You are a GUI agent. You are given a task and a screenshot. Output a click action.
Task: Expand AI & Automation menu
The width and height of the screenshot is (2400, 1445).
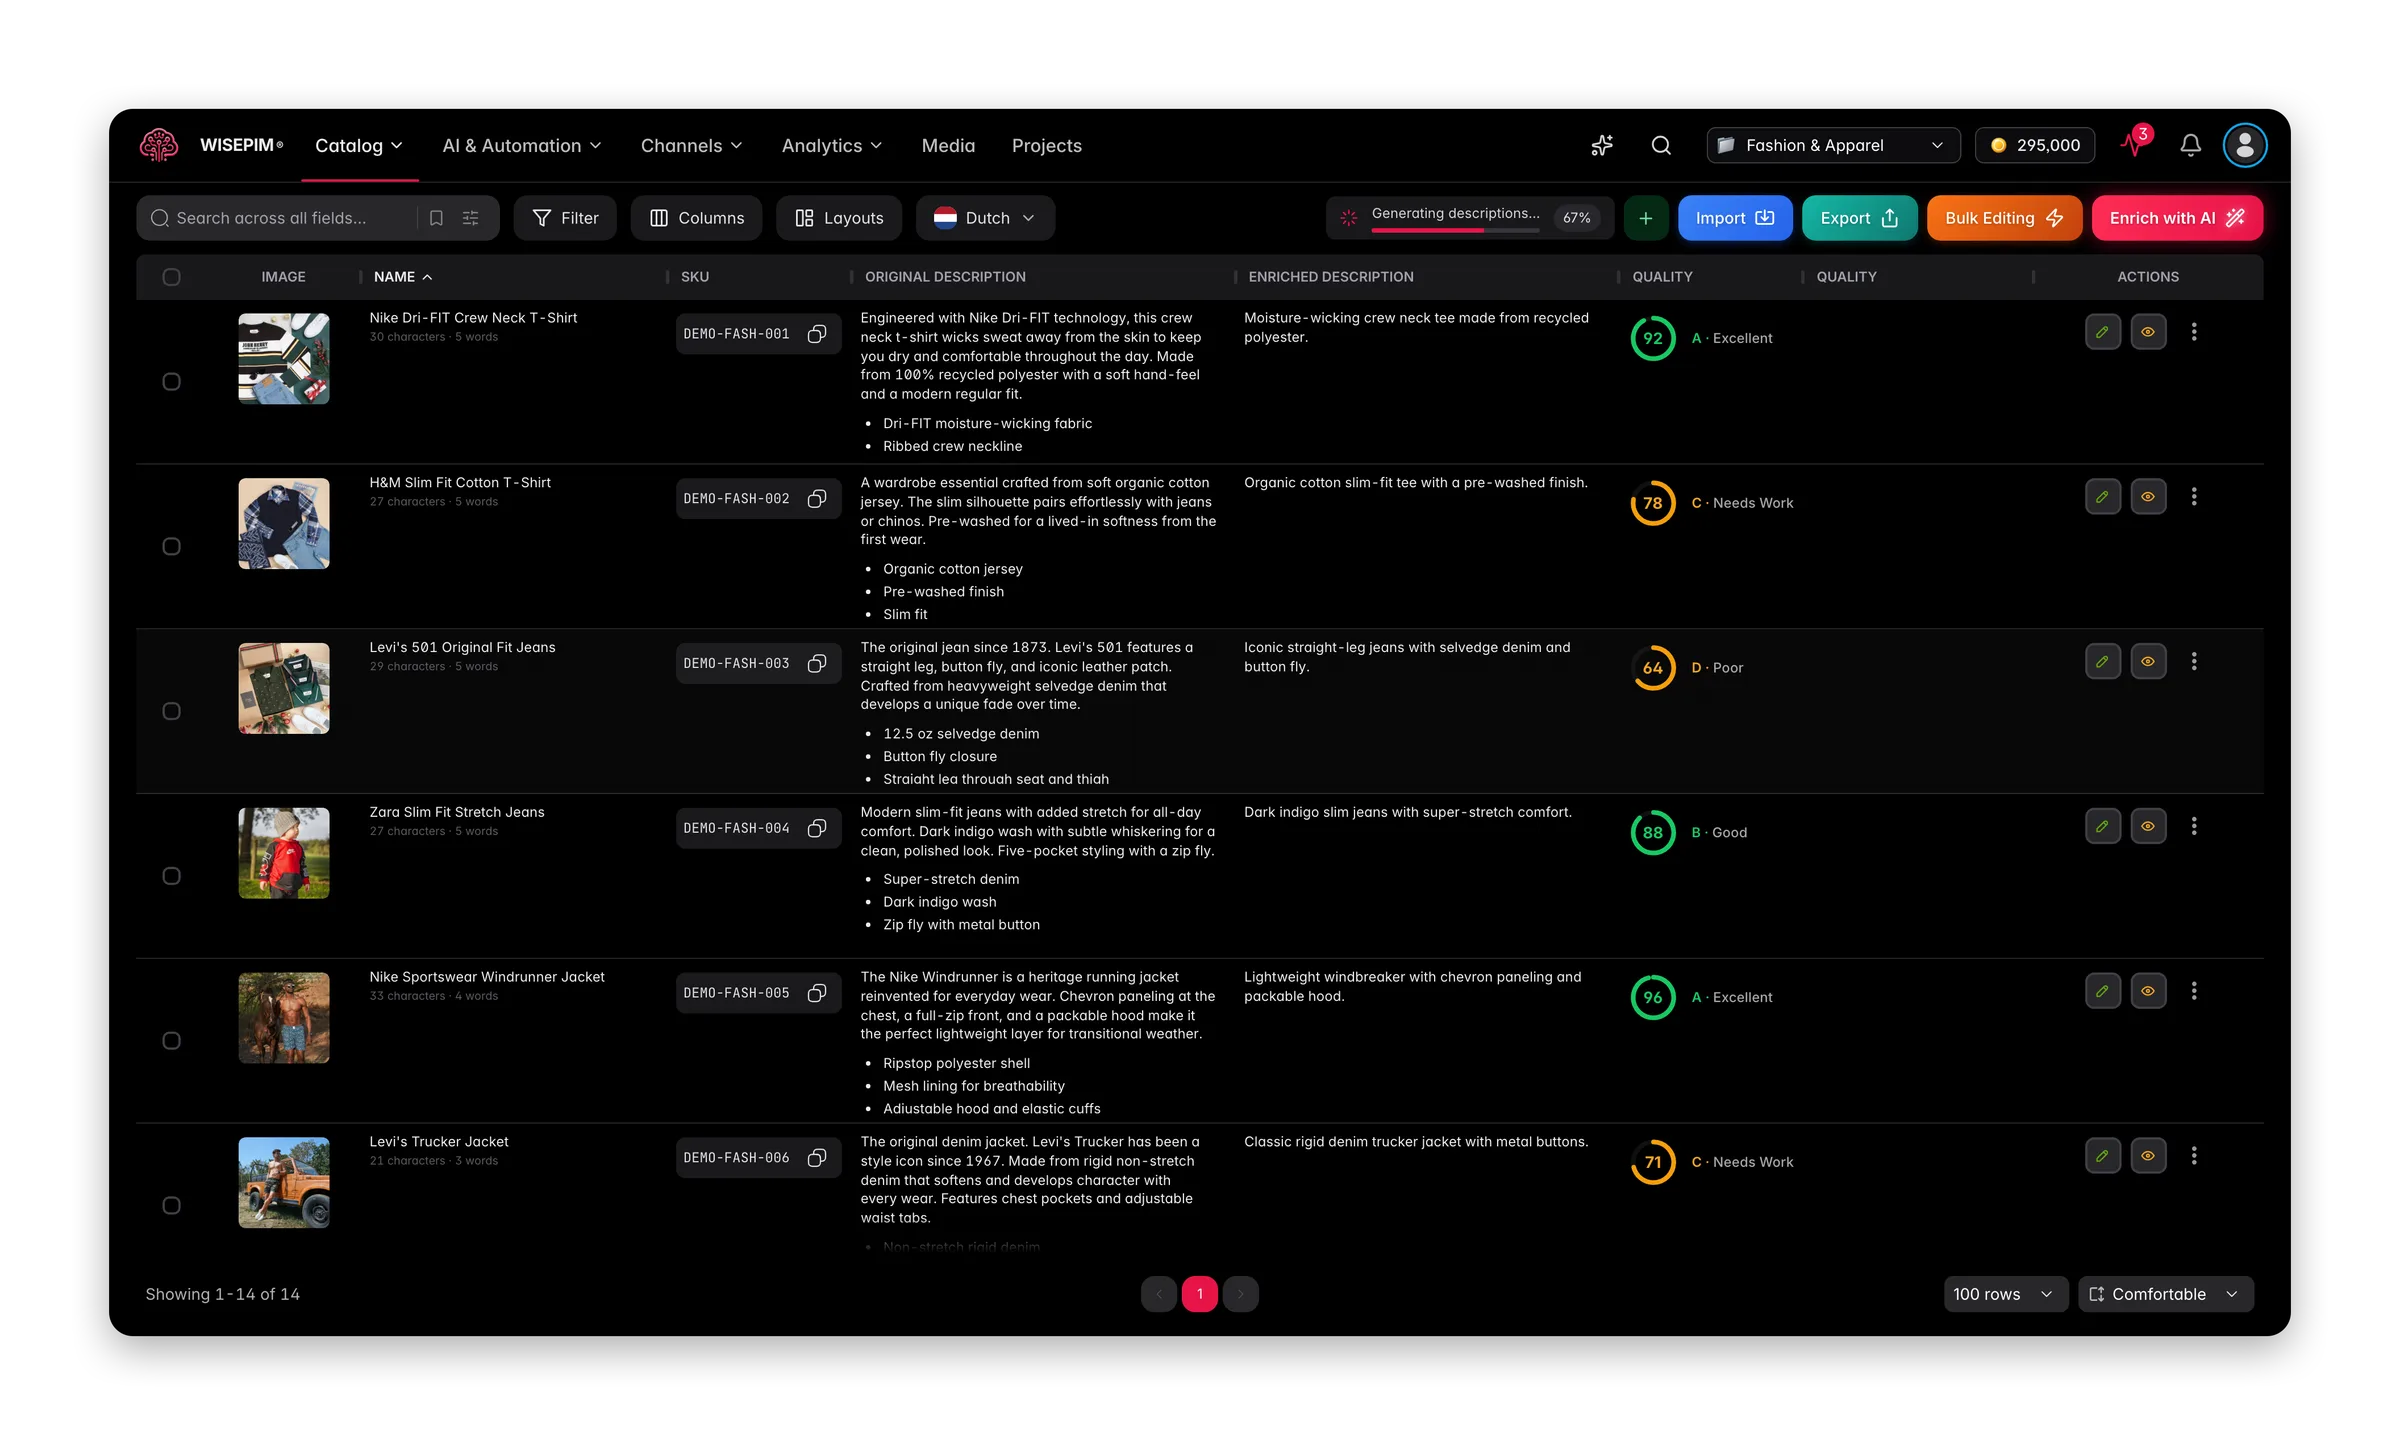[x=522, y=146]
